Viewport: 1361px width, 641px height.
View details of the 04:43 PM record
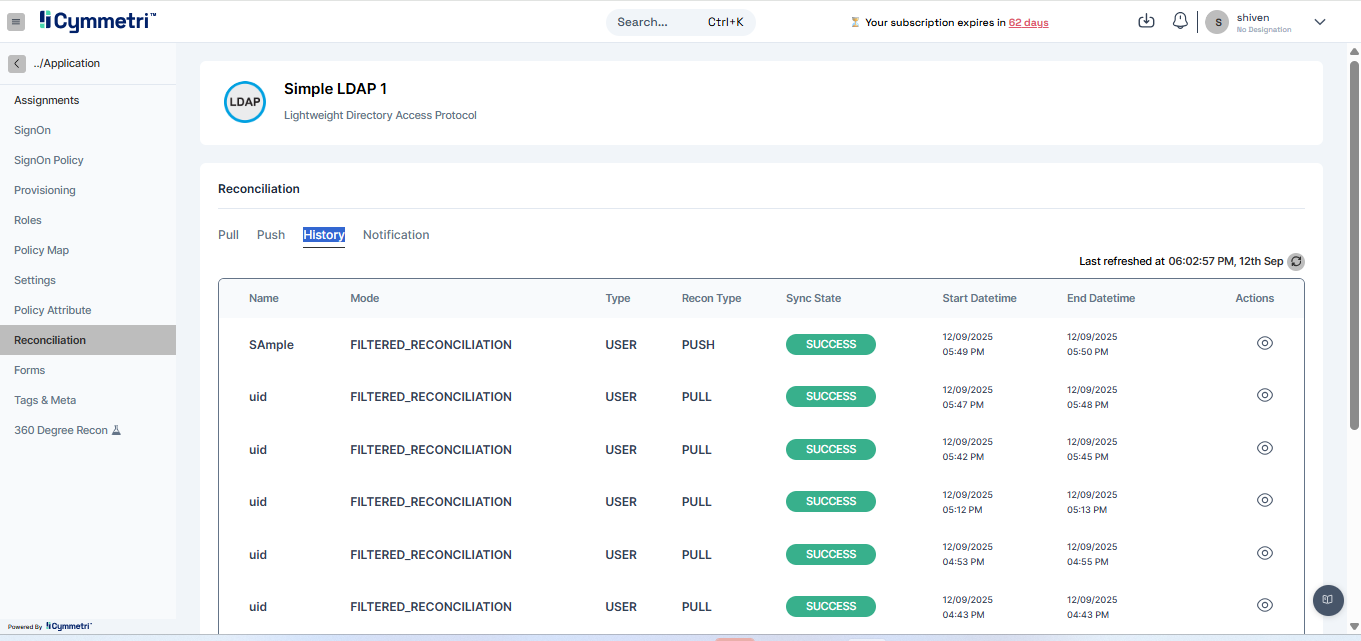[x=1264, y=605]
